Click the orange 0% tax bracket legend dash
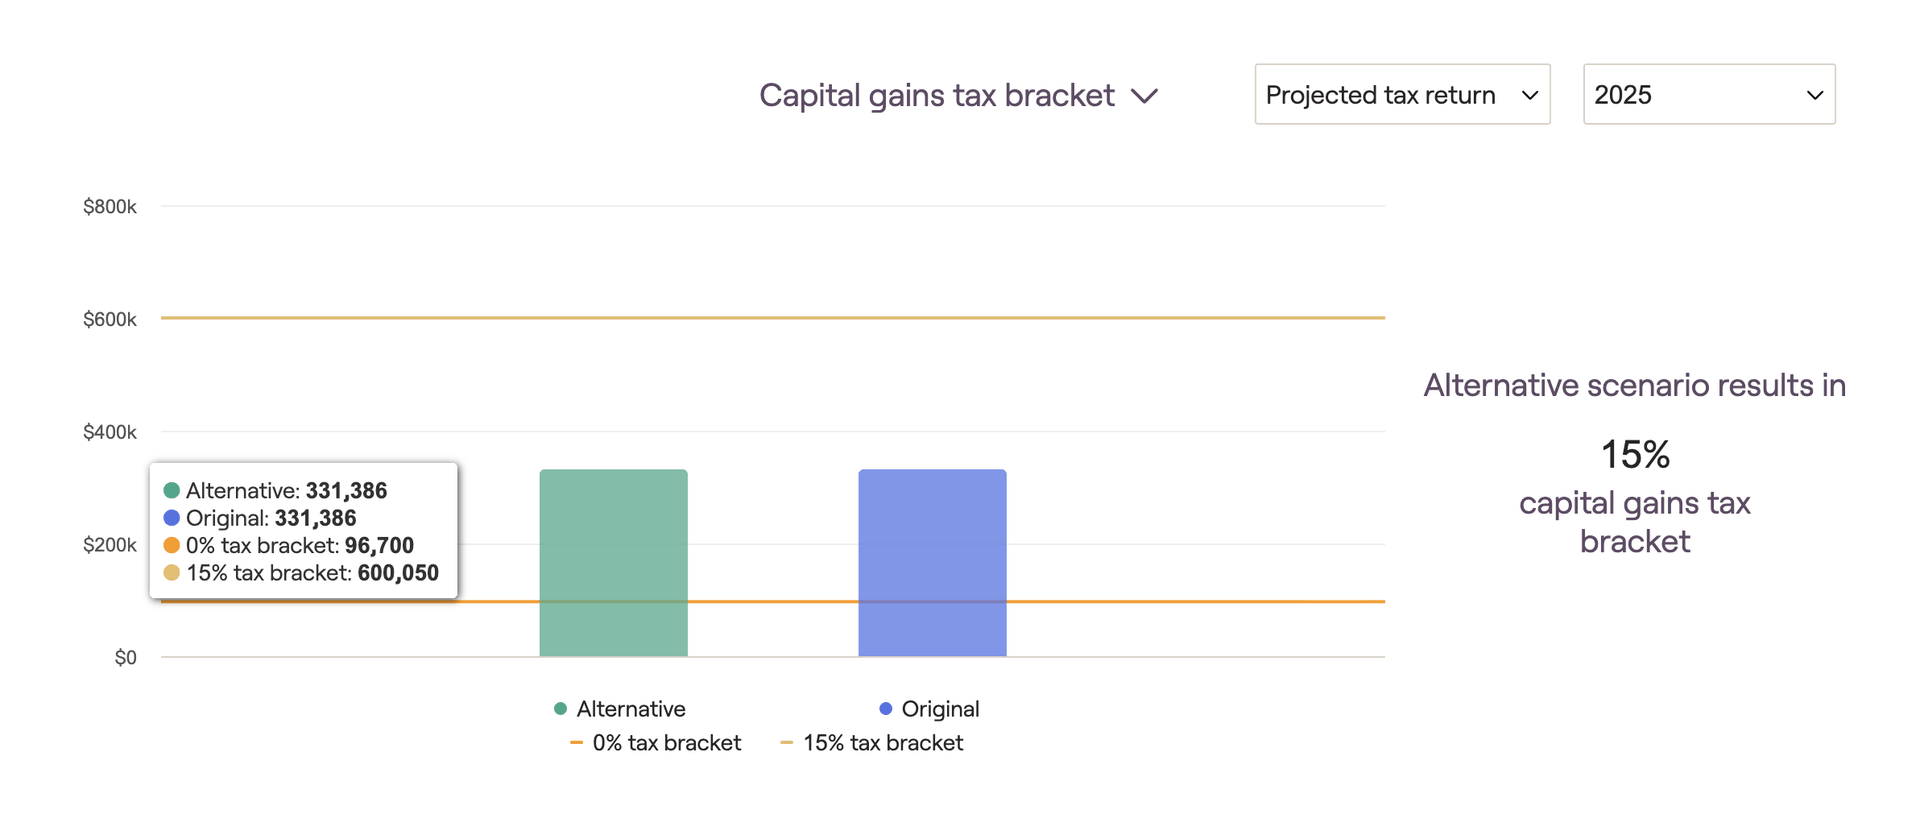Image resolution: width=1920 pixels, height=834 pixels. point(576,743)
